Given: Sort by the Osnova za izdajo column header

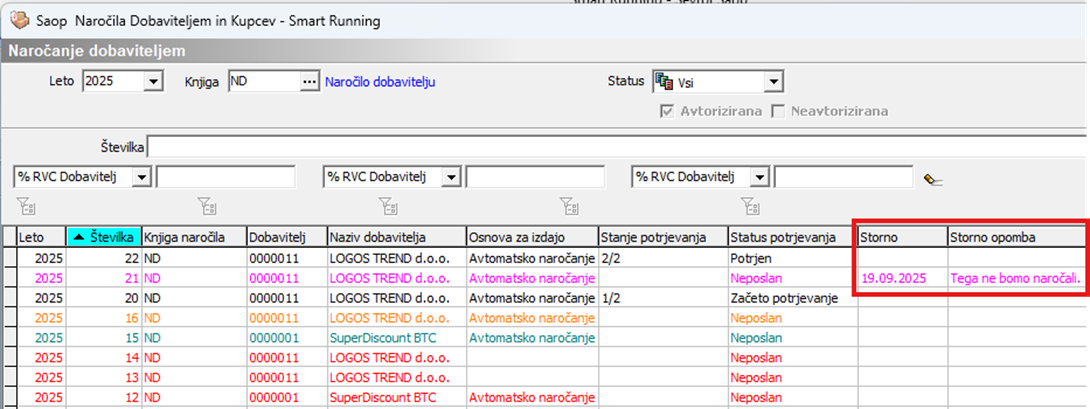Looking at the screenshot, I should click(x=532, y=236).
